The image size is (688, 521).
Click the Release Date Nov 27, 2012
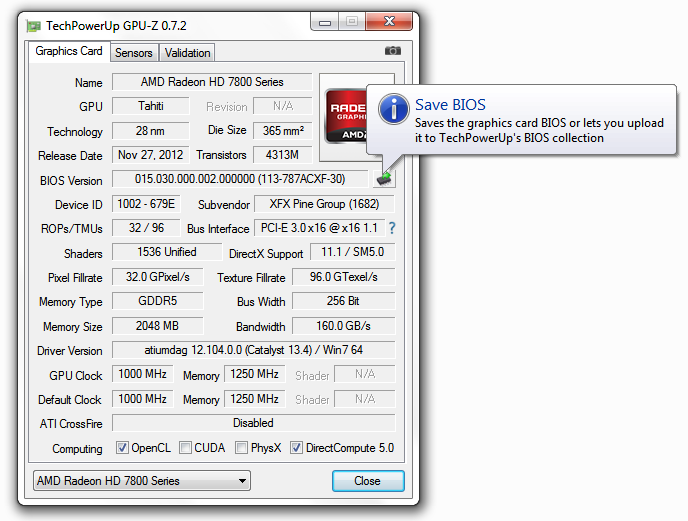point(150,155)
